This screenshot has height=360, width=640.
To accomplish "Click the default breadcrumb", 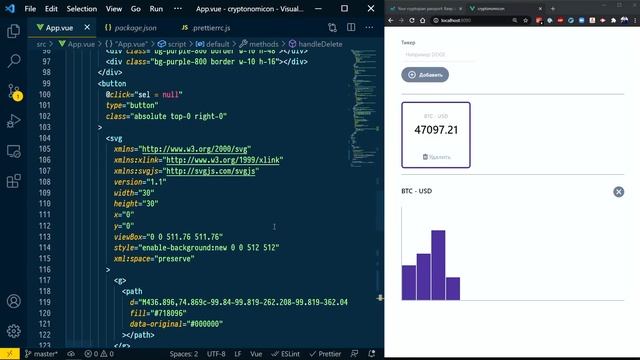I will pos(213,44).
